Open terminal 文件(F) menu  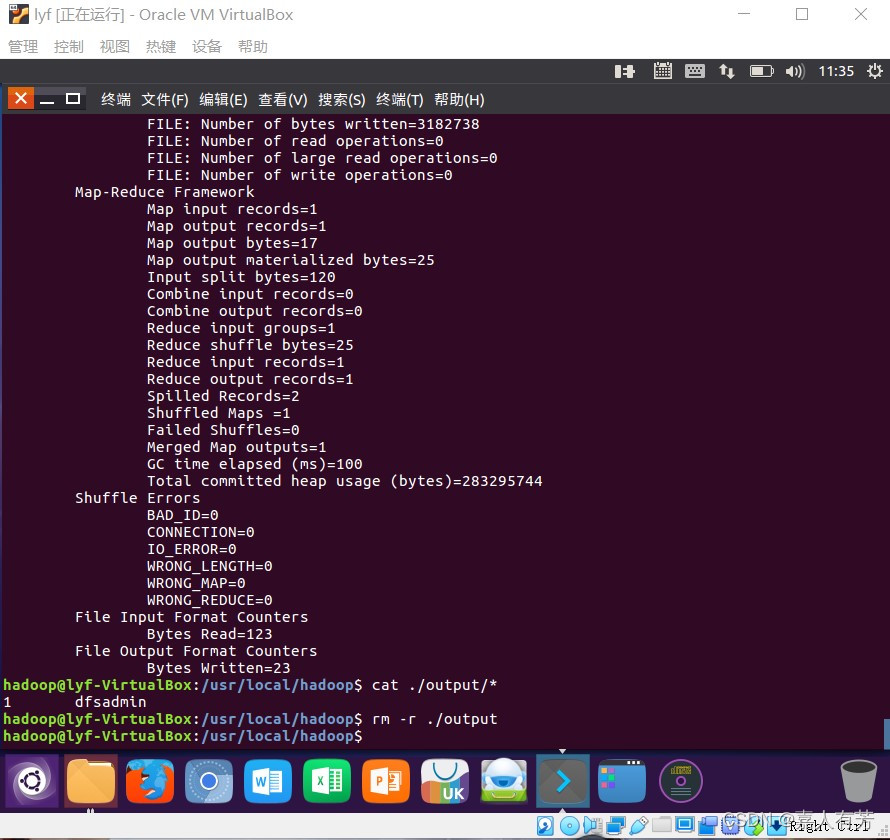pyautogui.click(x=165, y=100)
